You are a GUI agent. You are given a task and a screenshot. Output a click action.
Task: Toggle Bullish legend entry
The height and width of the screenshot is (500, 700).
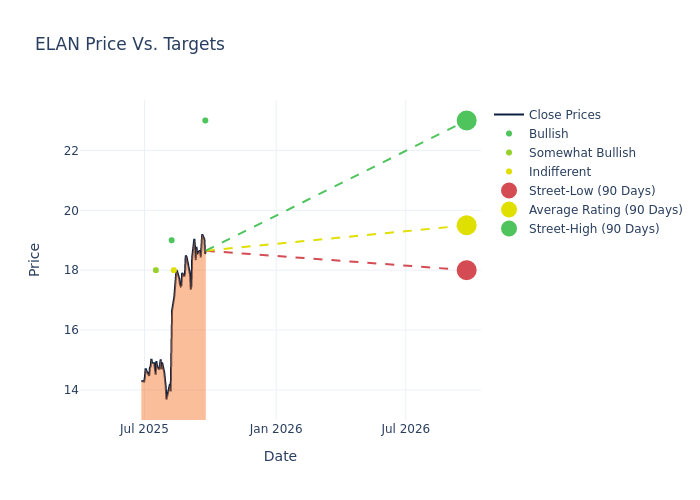(x=548, y=134)
